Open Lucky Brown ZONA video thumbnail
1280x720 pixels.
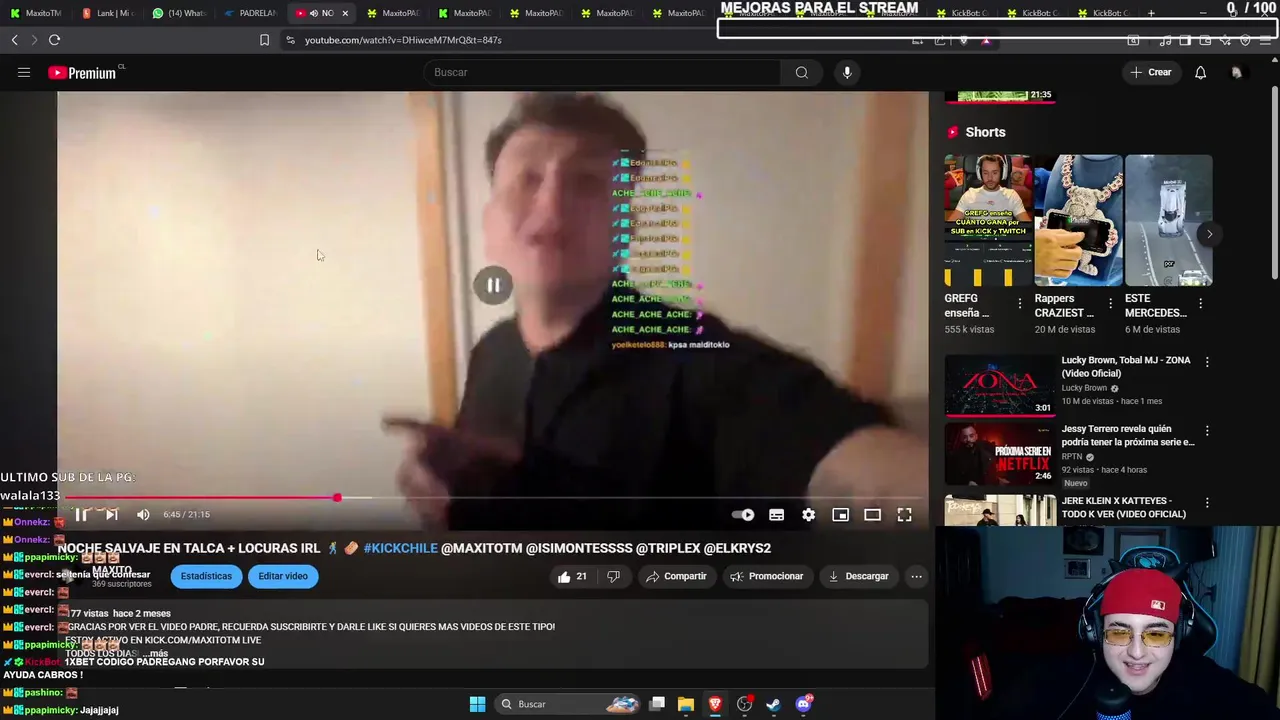point(1000,385)
